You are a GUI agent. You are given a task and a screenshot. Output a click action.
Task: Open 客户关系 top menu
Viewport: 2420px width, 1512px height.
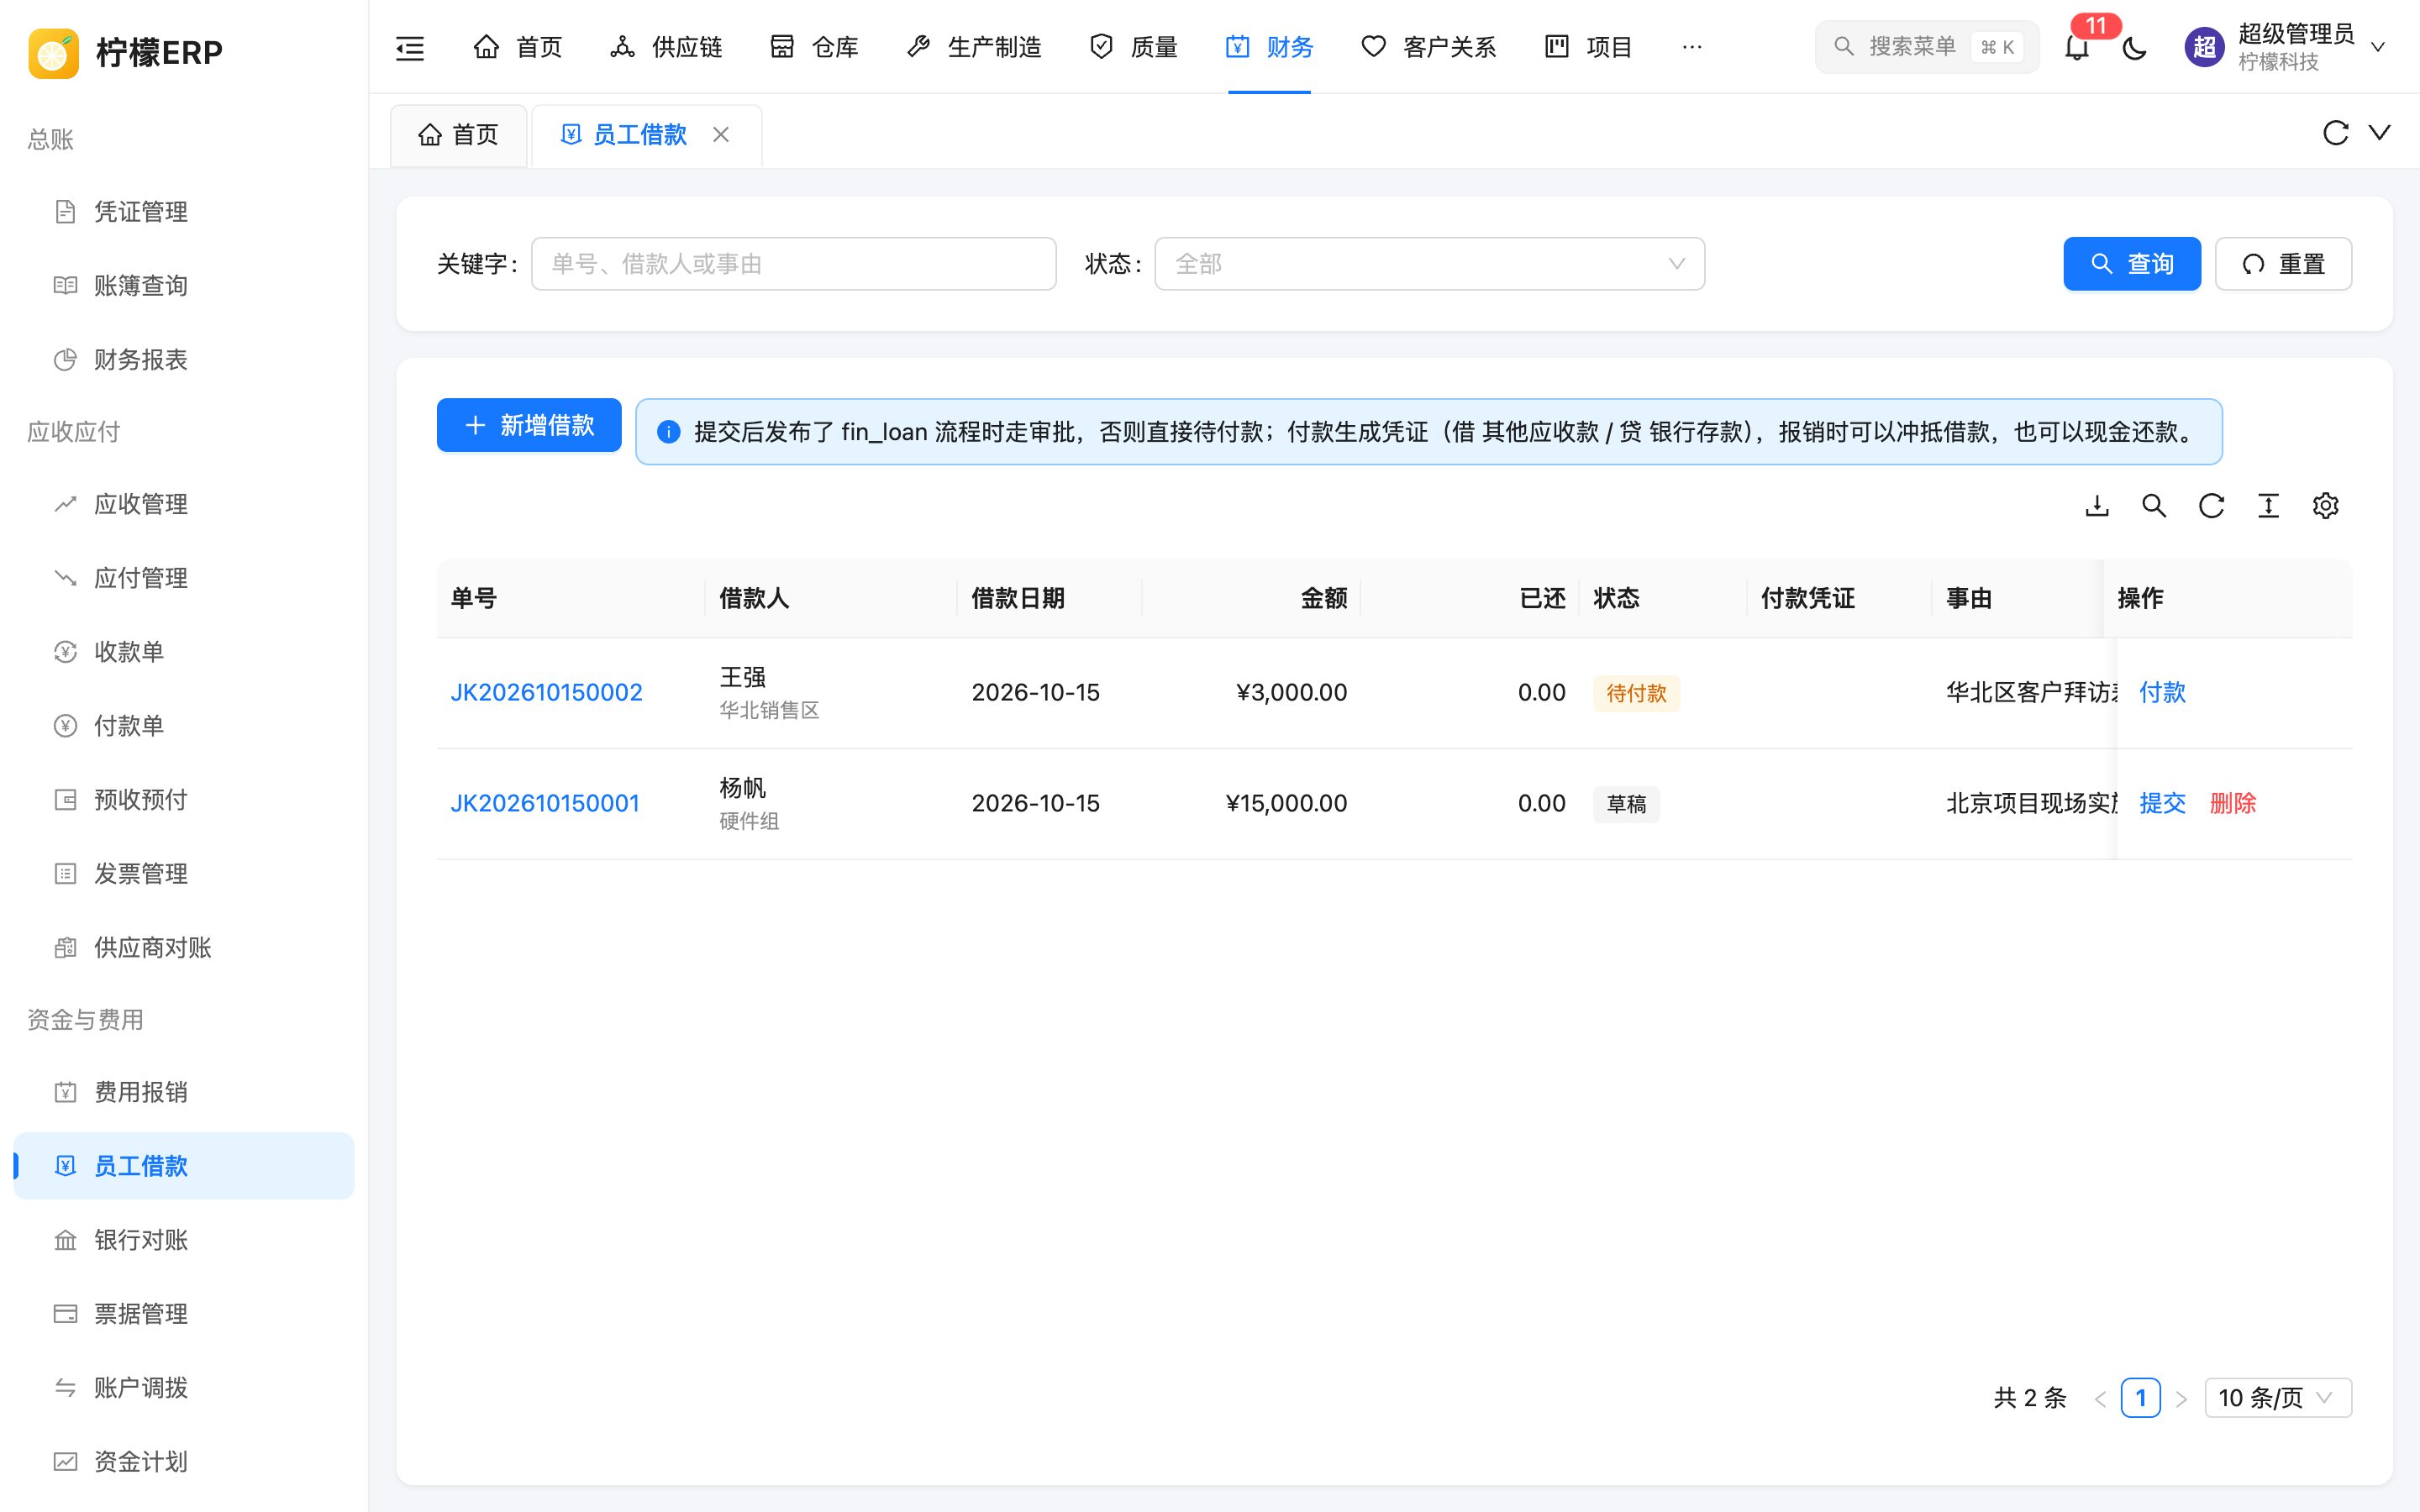[x=1428, y=47]
